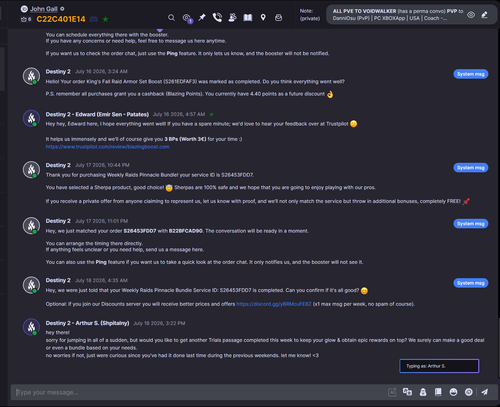Click the green star after Edward's 4:57 AM timestamp
500x407 pixels.
pyautogui.click(x=211, y=114)
